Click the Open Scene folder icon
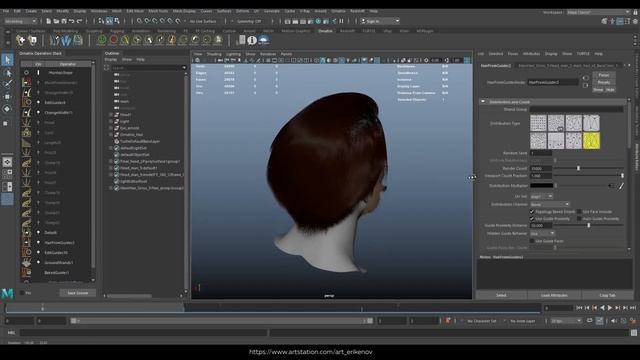Image resolution: width=640 pixels, height=360 pixels. tap(56, 21)
